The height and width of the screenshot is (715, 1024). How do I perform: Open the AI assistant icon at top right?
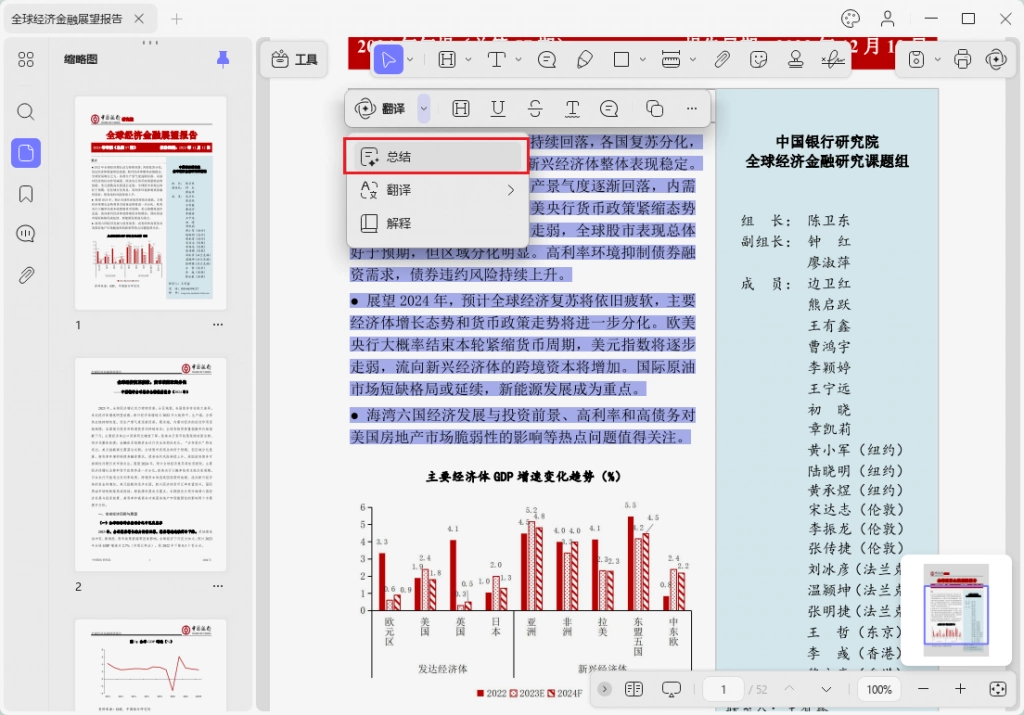997,60
